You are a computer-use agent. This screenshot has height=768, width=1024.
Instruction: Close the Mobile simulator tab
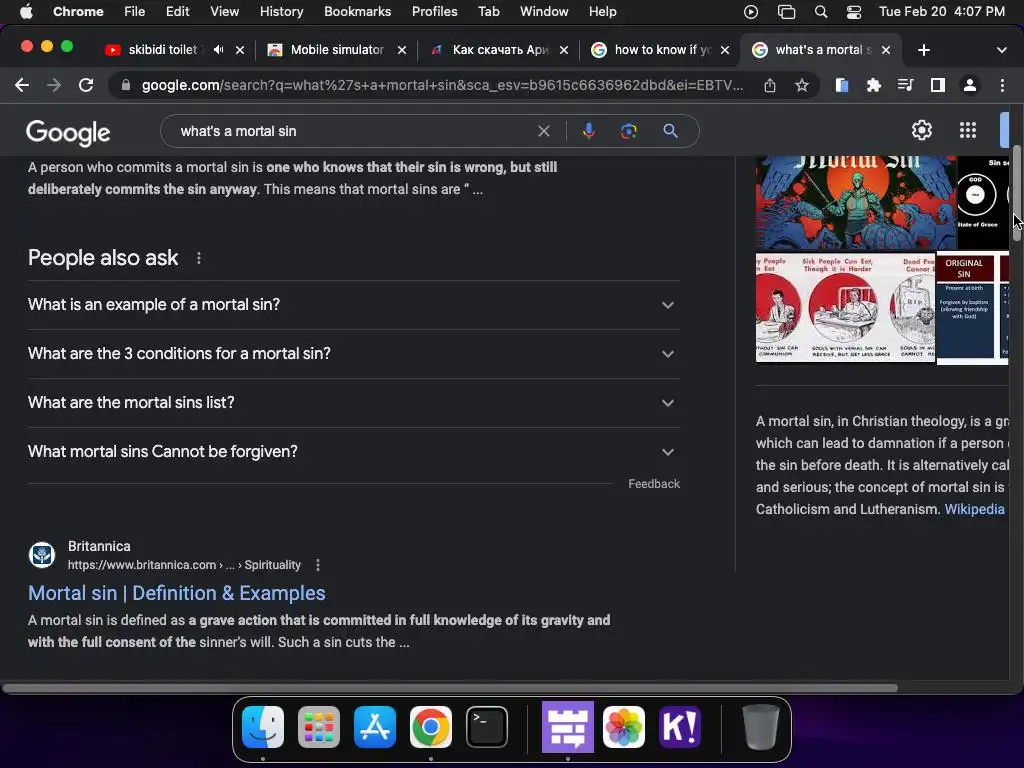tap(402, 50)
